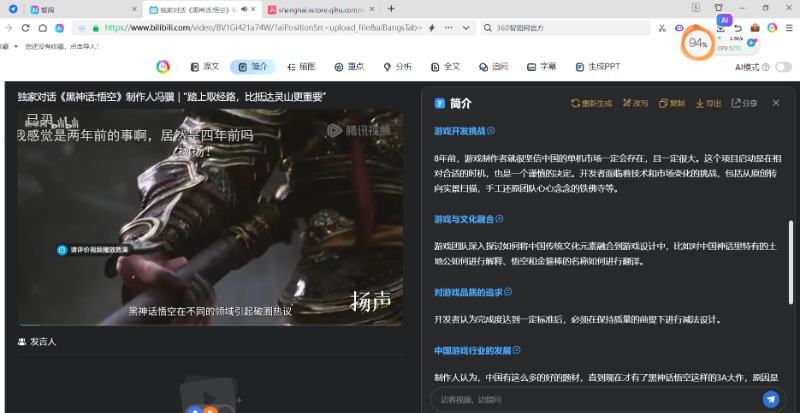The height and width of the screenshot is (413, 800).
Task: Open the 追问 follow-up tab
Action: tap(493, 67)
